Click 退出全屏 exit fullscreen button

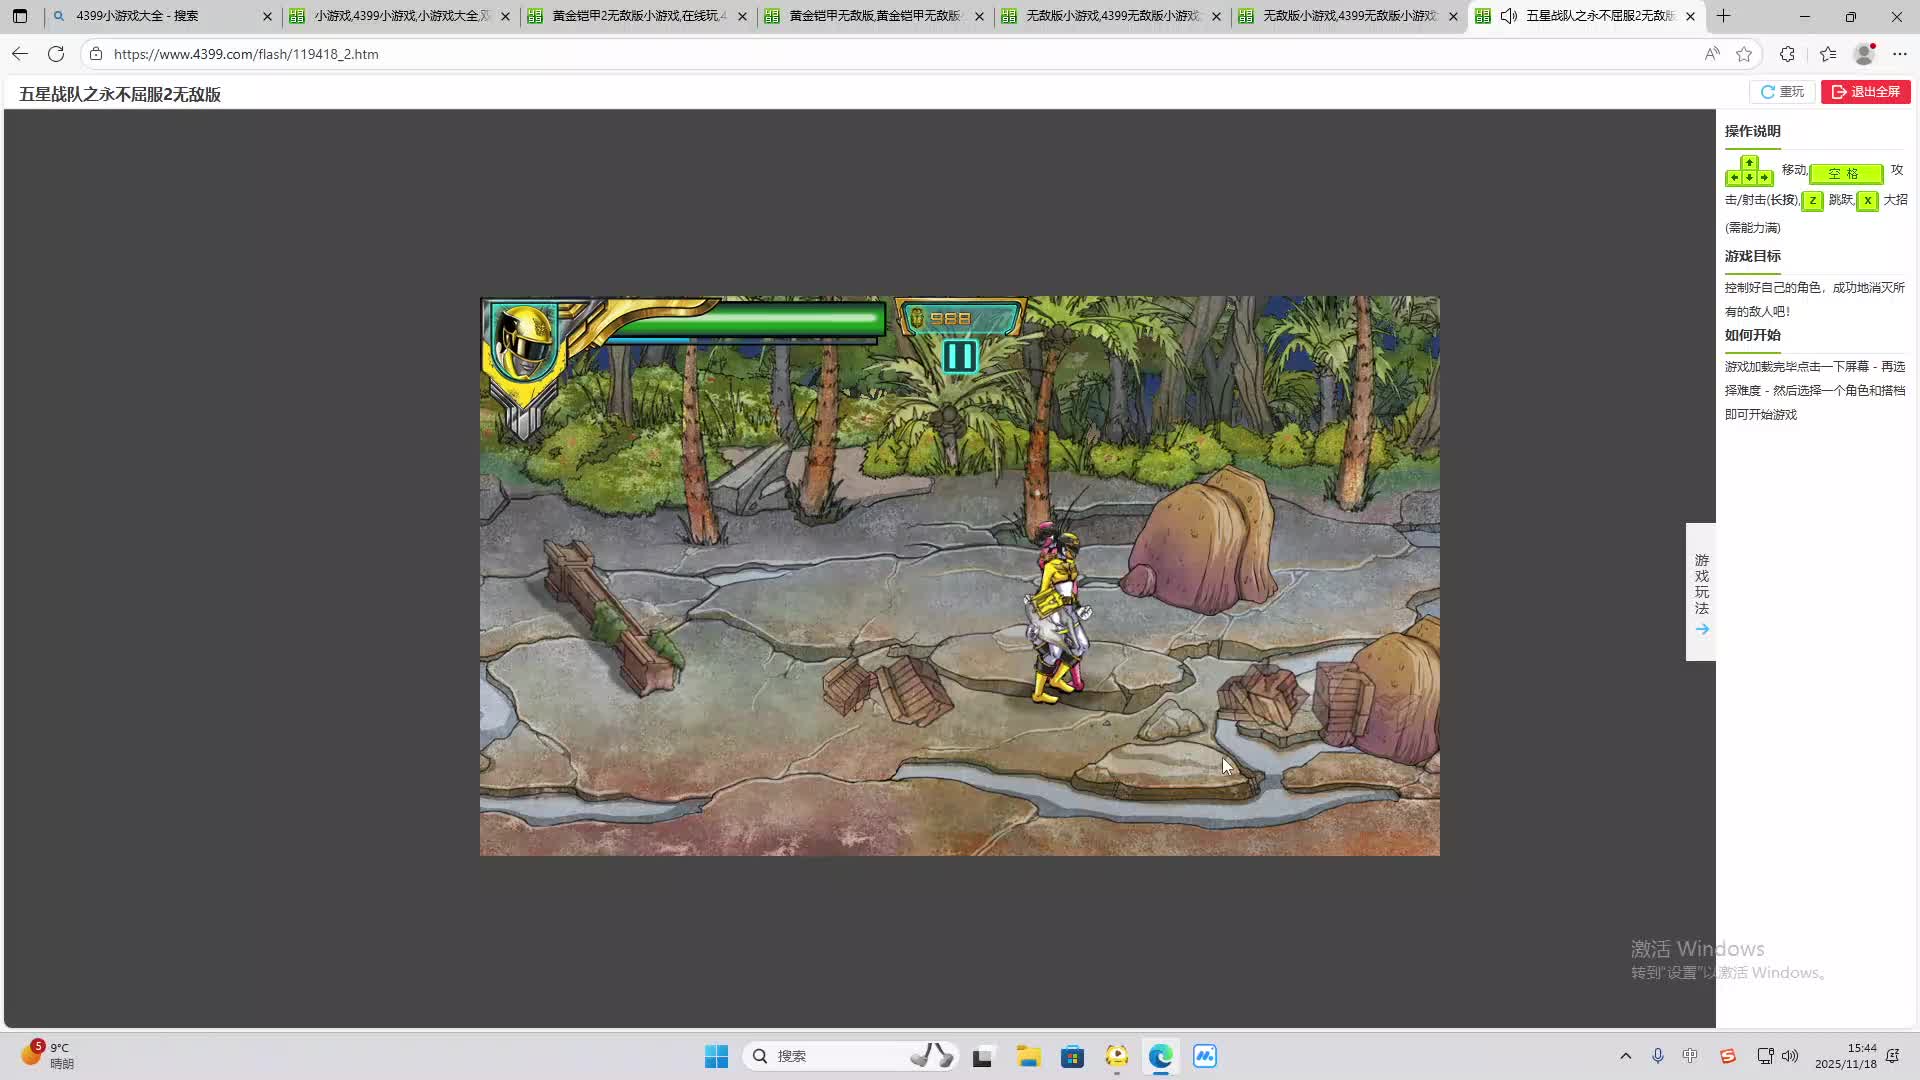click(1865, 92)
